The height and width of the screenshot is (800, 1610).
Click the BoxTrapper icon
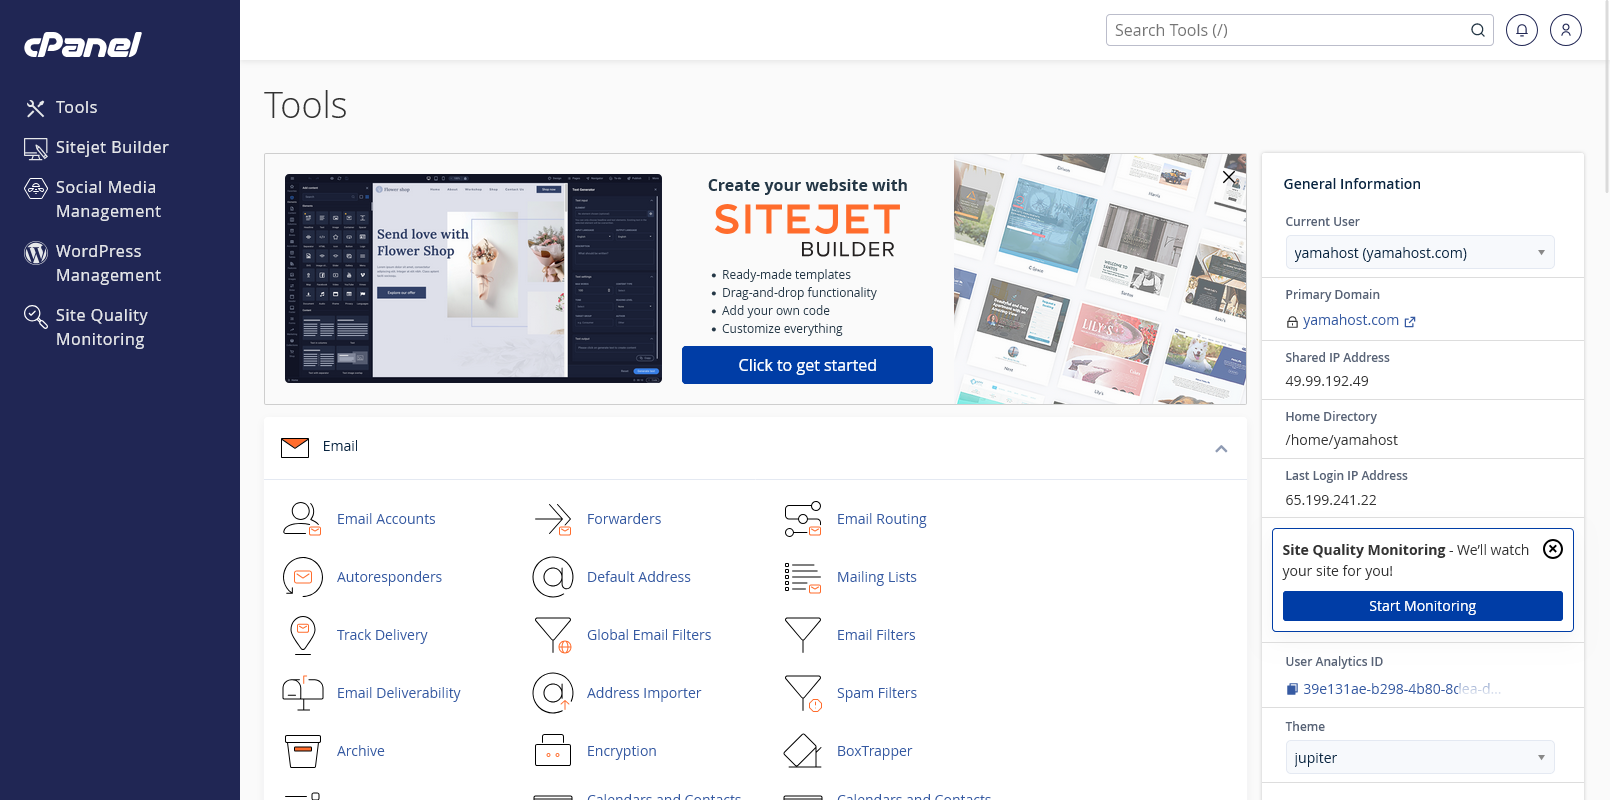coord(803,751)
